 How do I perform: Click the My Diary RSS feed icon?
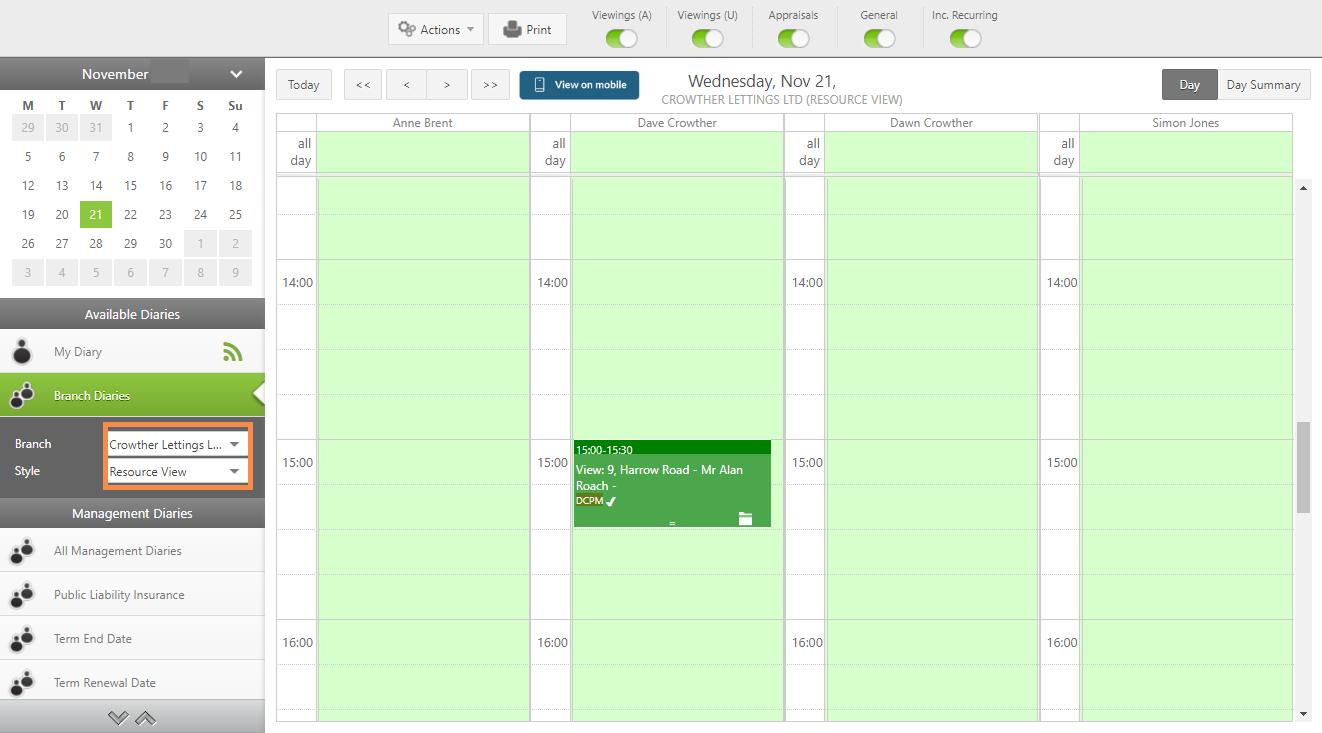click(x=232, y=351)
